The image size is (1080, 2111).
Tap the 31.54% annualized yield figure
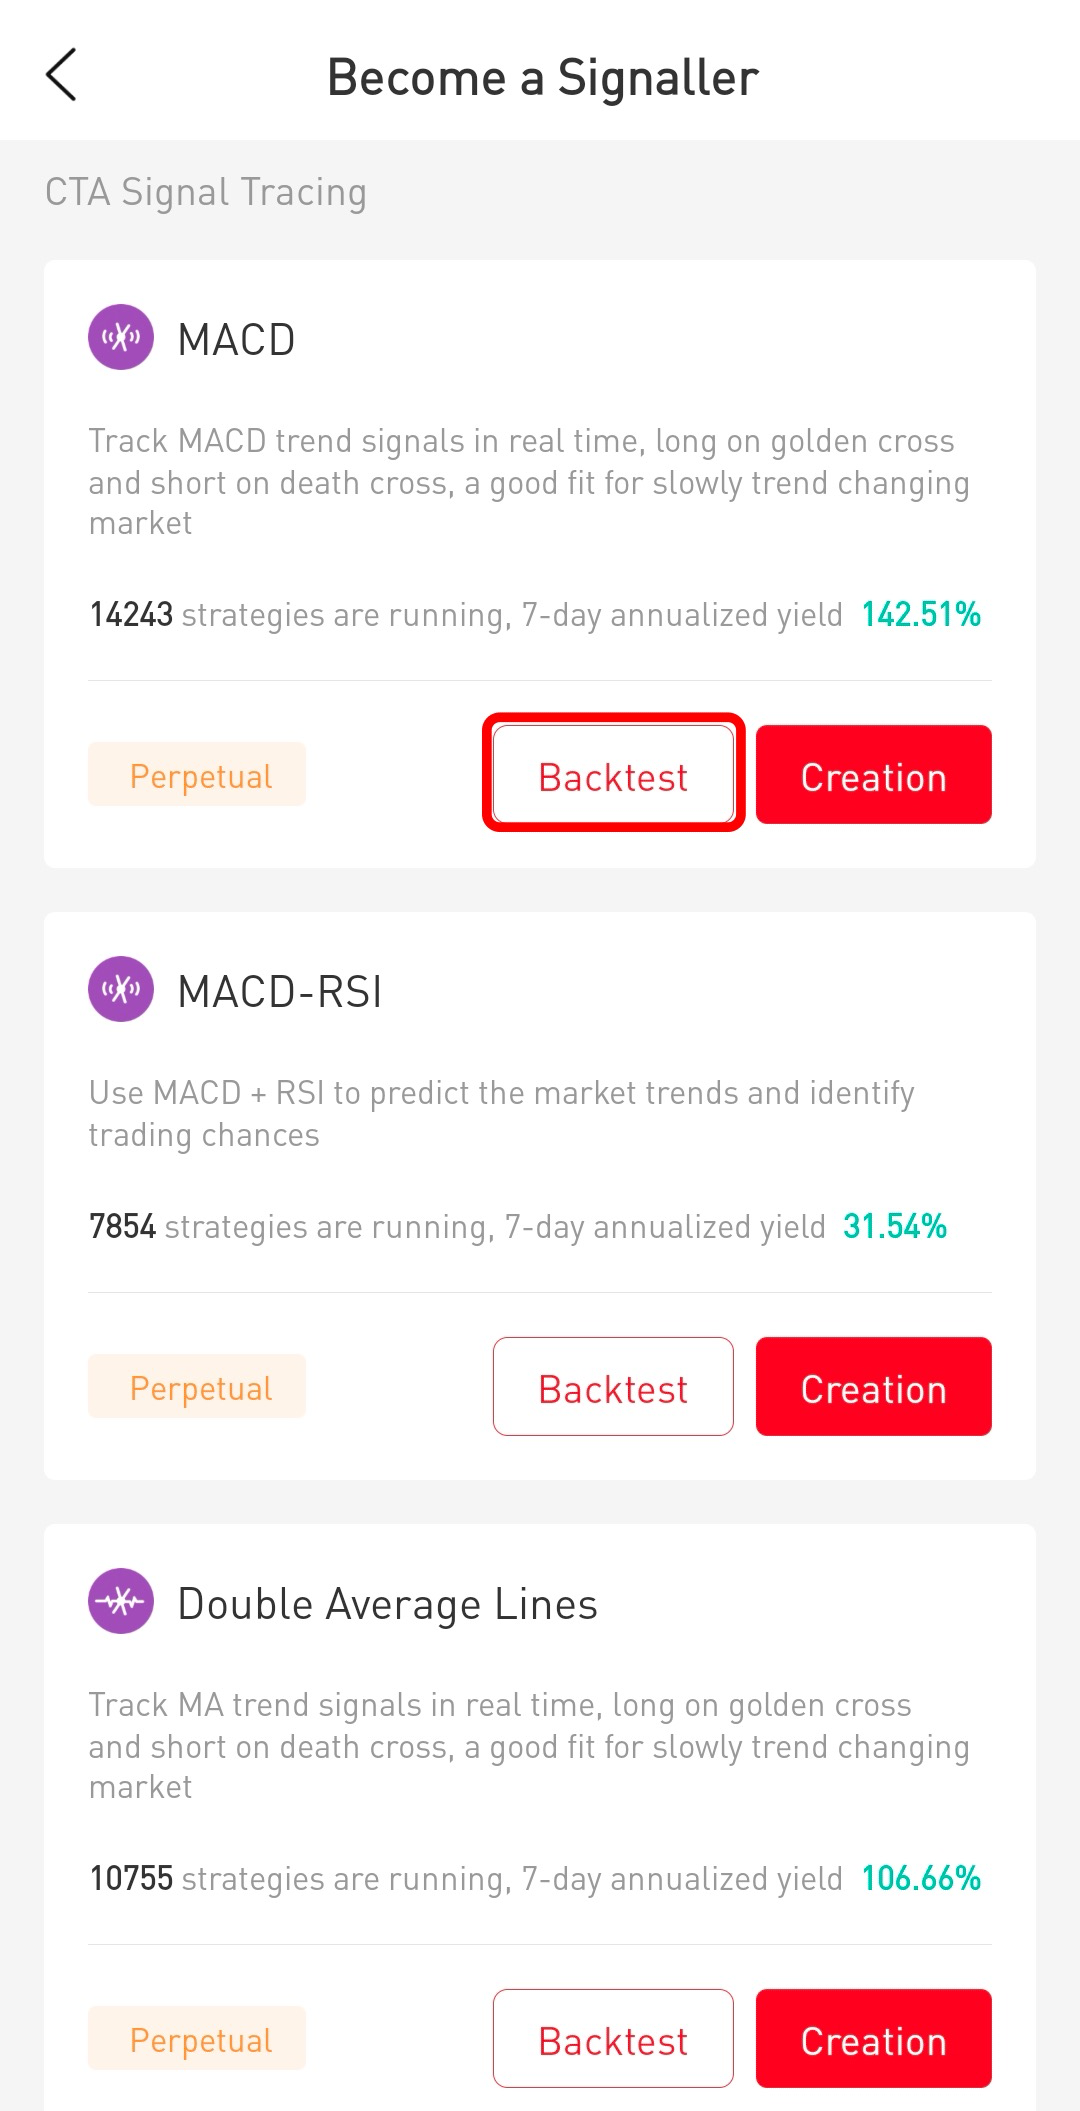pyautogui.click(x=894, y=1226)
